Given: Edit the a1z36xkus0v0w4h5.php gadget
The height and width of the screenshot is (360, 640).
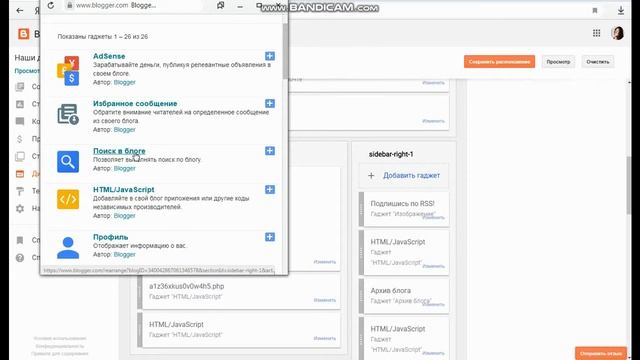Looking at the screenshot, I should click(x=324, y=300).
